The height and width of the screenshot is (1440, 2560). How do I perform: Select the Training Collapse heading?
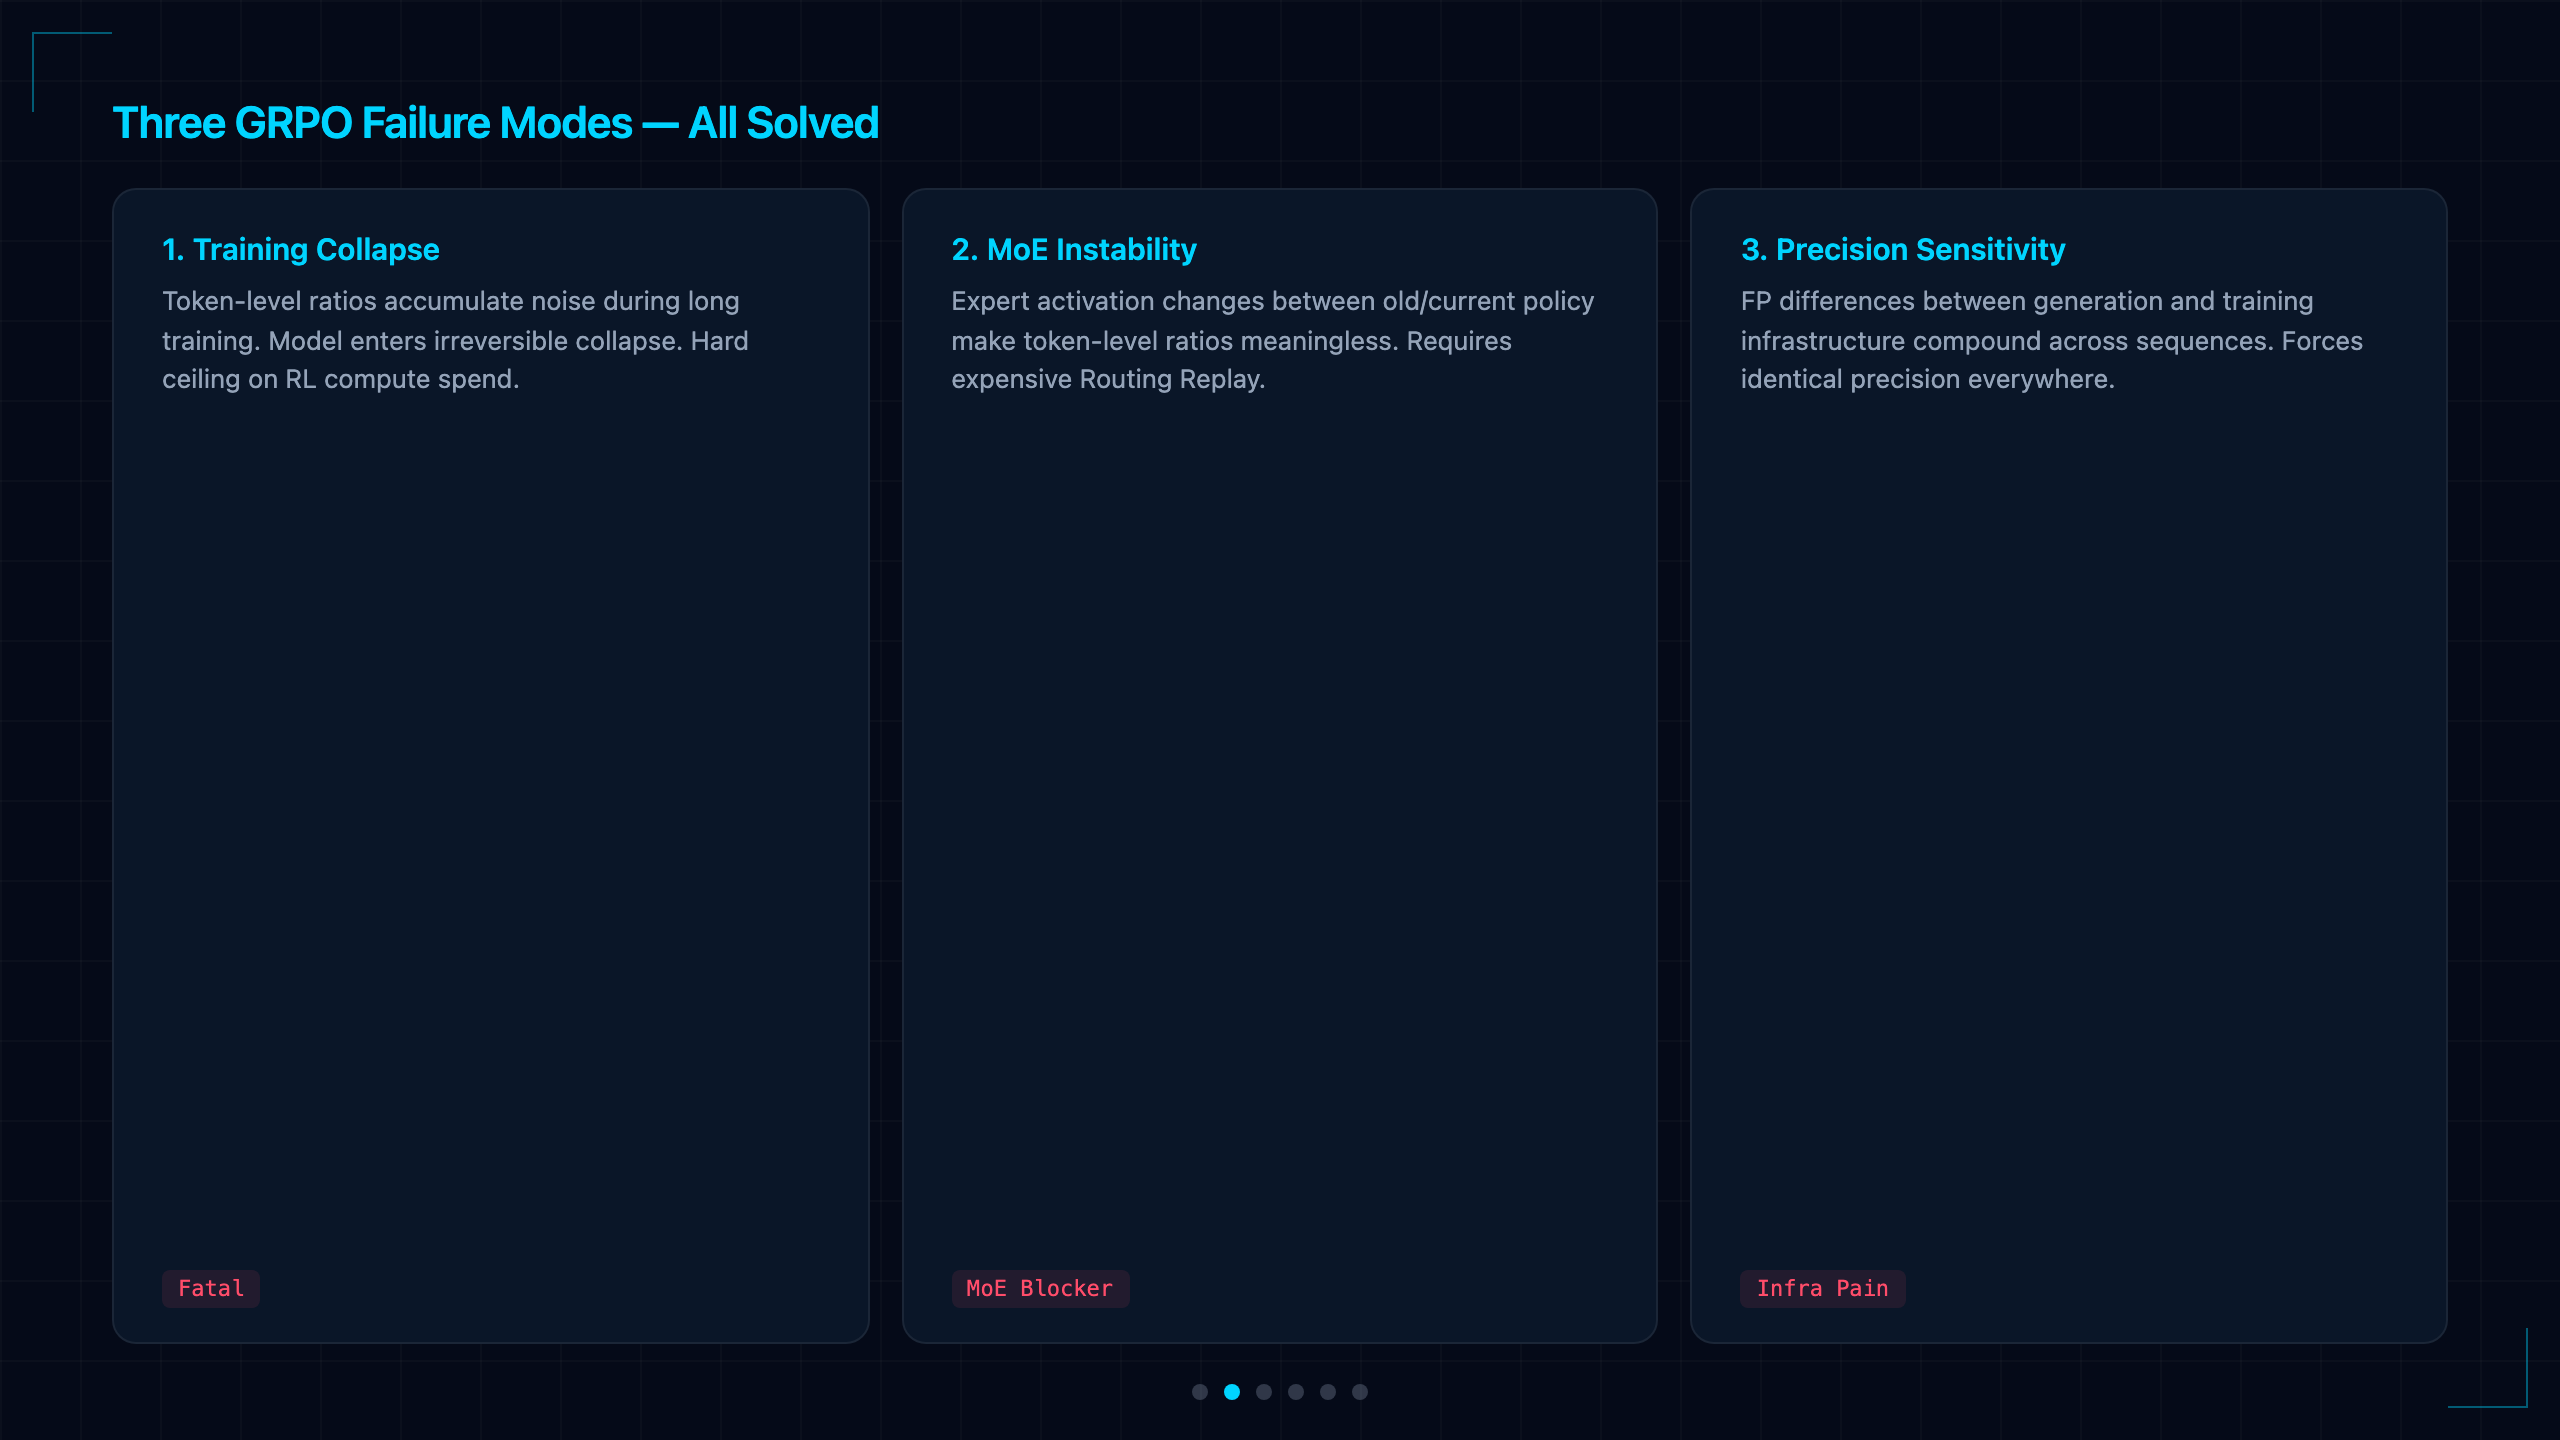pos(301,249)
